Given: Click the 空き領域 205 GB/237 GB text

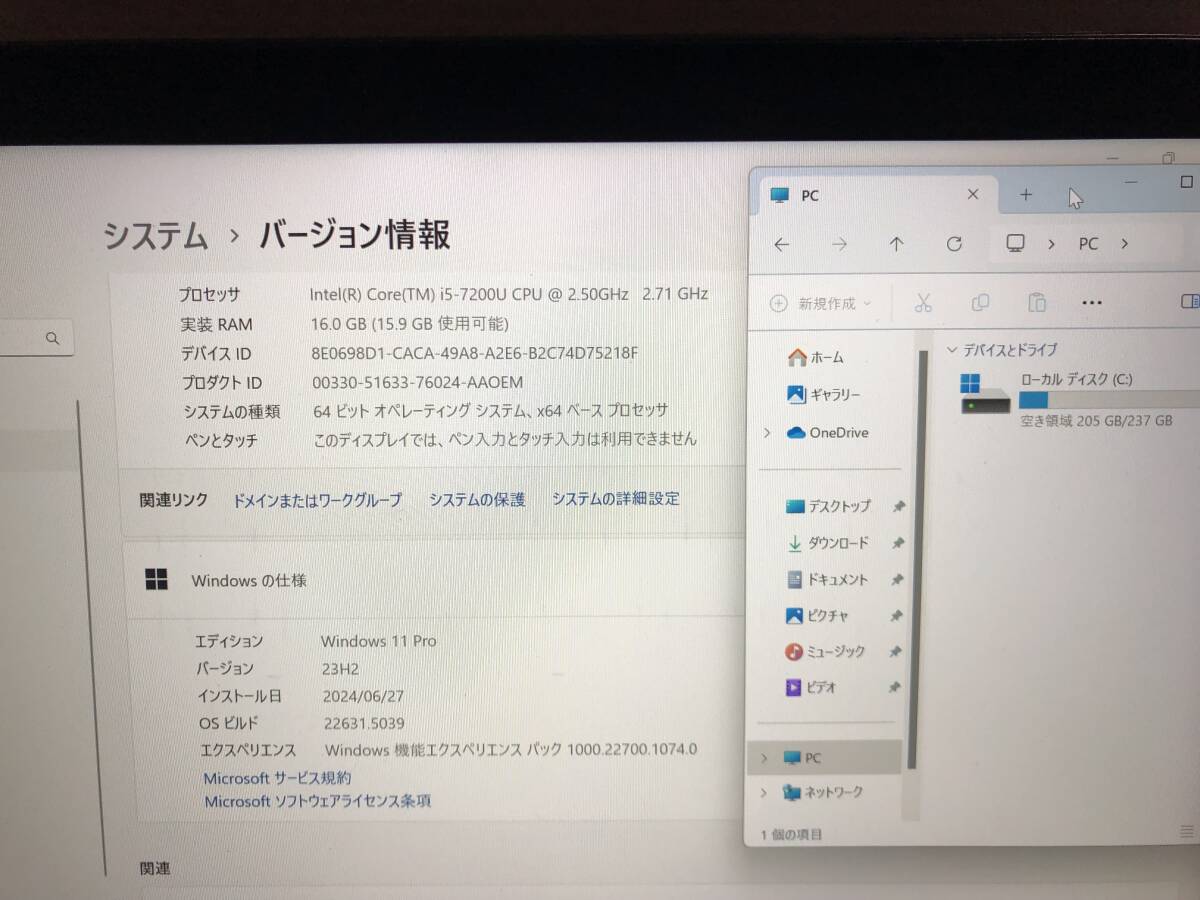Looking at the screenshot, I should 1096,421.
